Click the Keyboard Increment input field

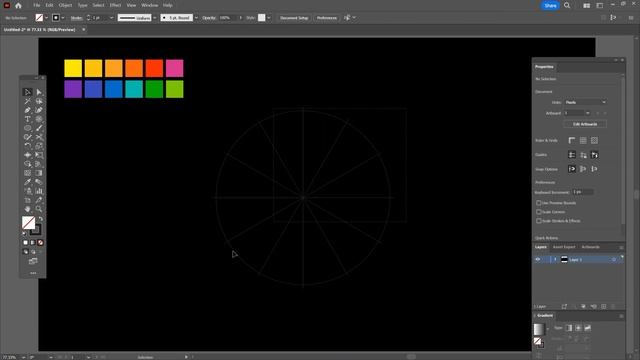pos(582,192)
